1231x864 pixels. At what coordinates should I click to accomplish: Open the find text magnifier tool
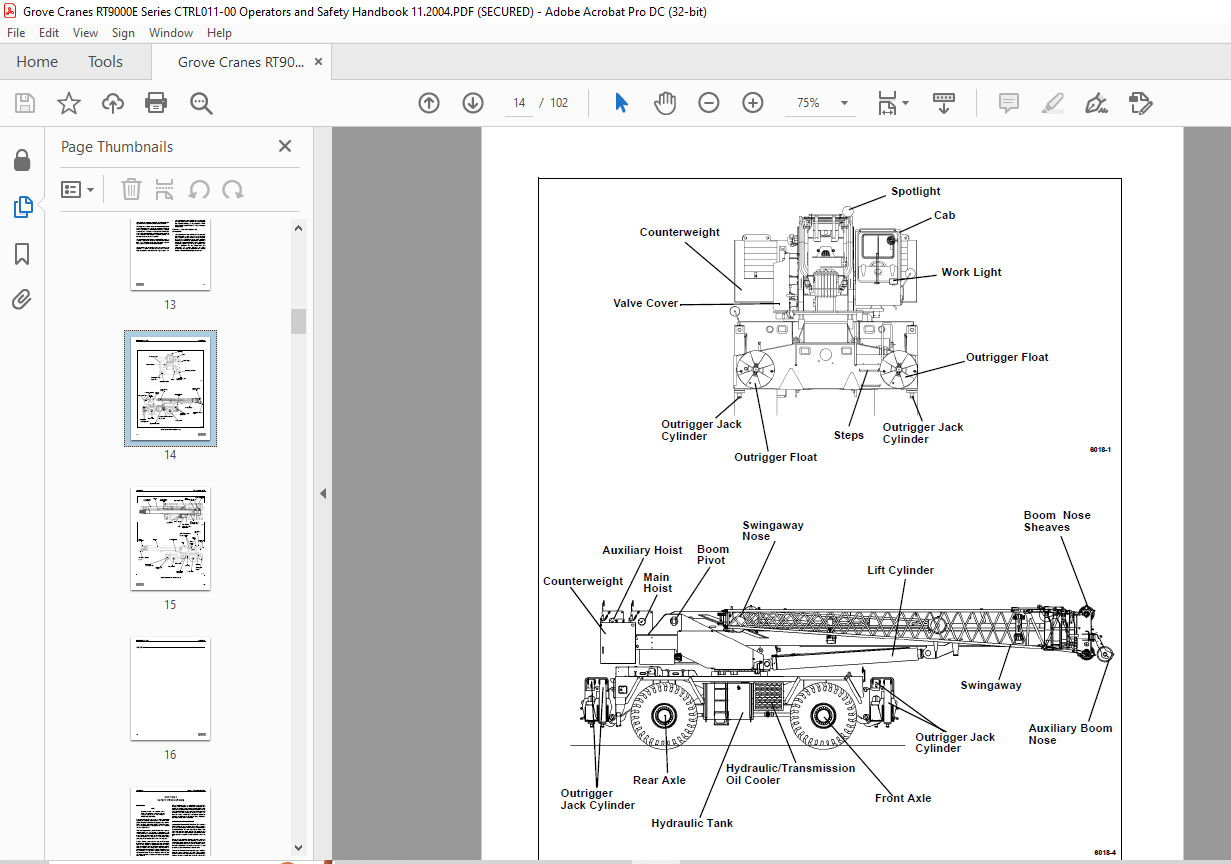(201, 103)
